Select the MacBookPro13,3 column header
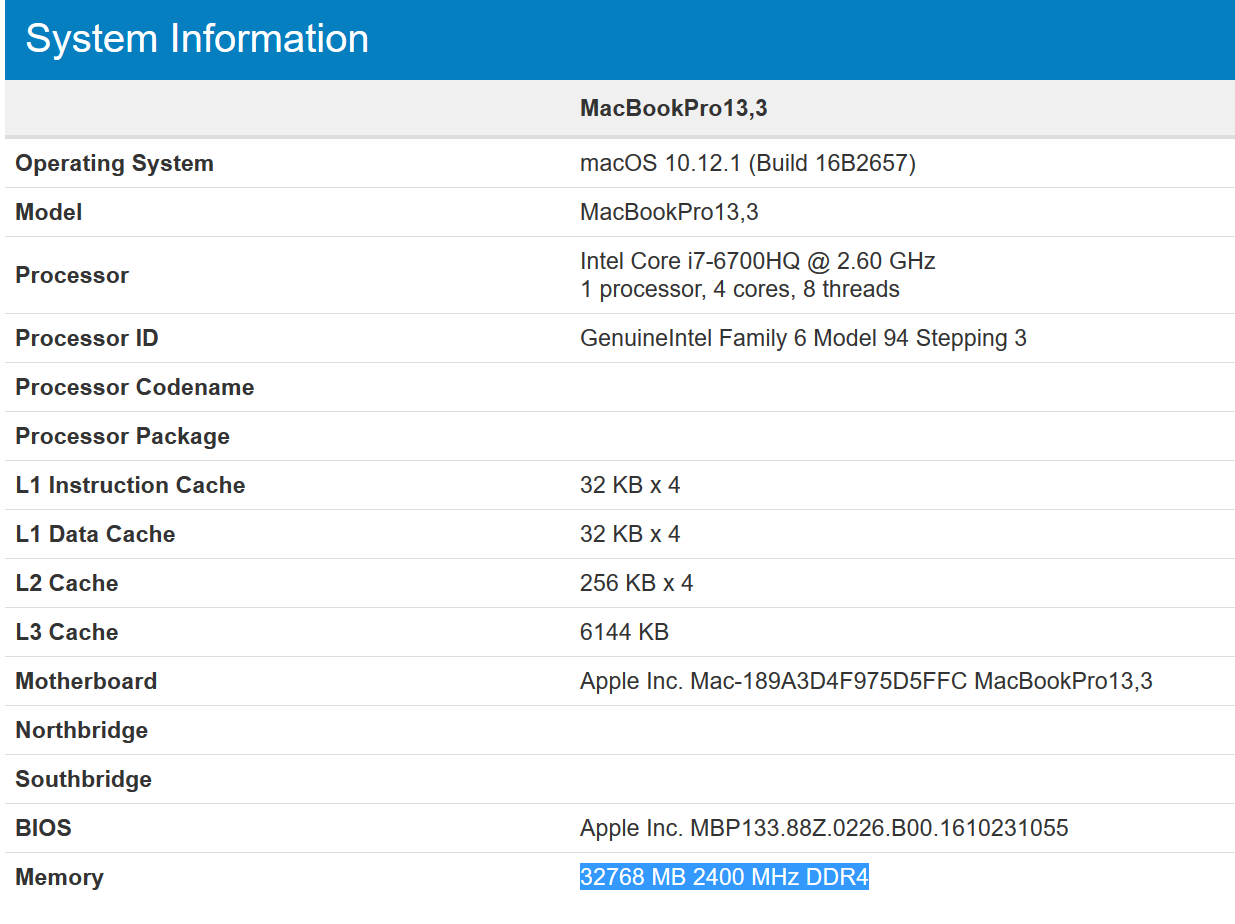The height and width of the screenshot is (924, 1235). (674, 108)
